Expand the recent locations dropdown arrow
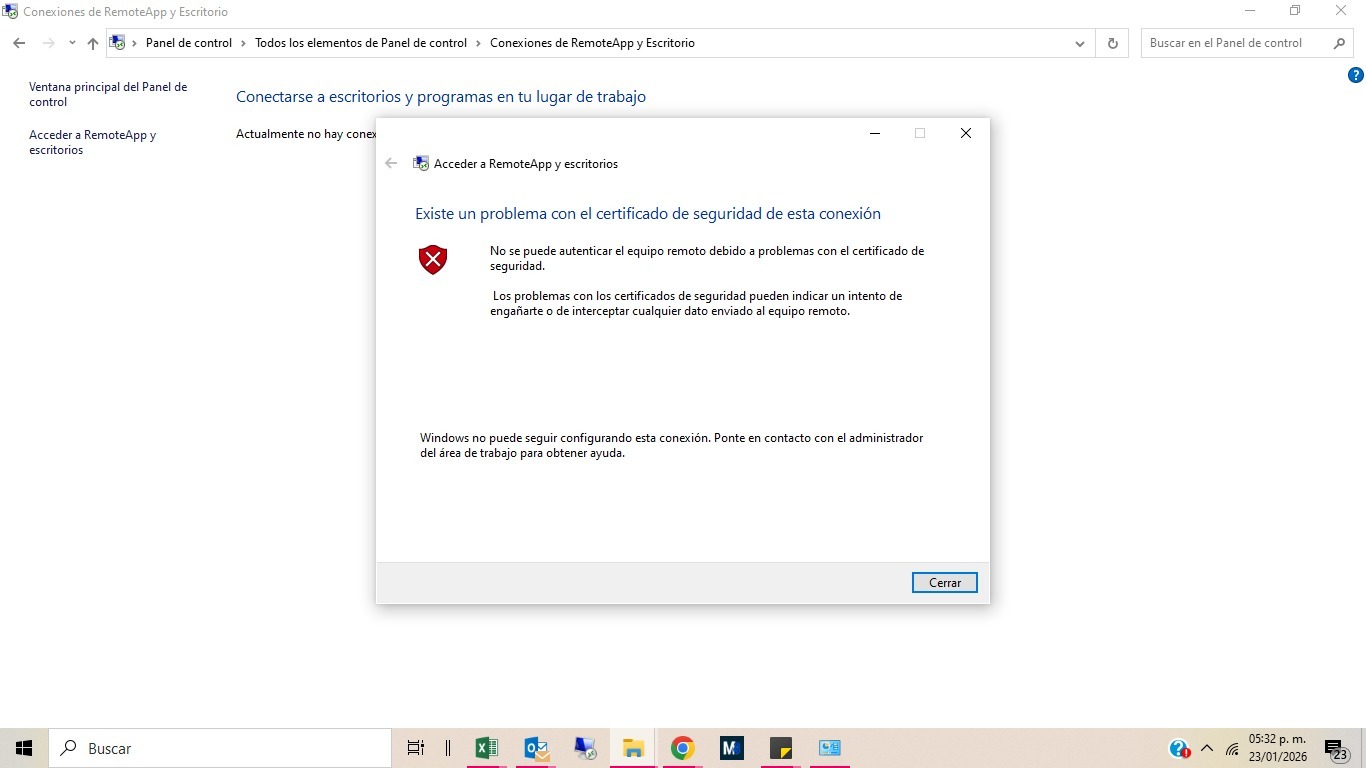This screenshot has height=768, width=1366. (x=72, y=43)
